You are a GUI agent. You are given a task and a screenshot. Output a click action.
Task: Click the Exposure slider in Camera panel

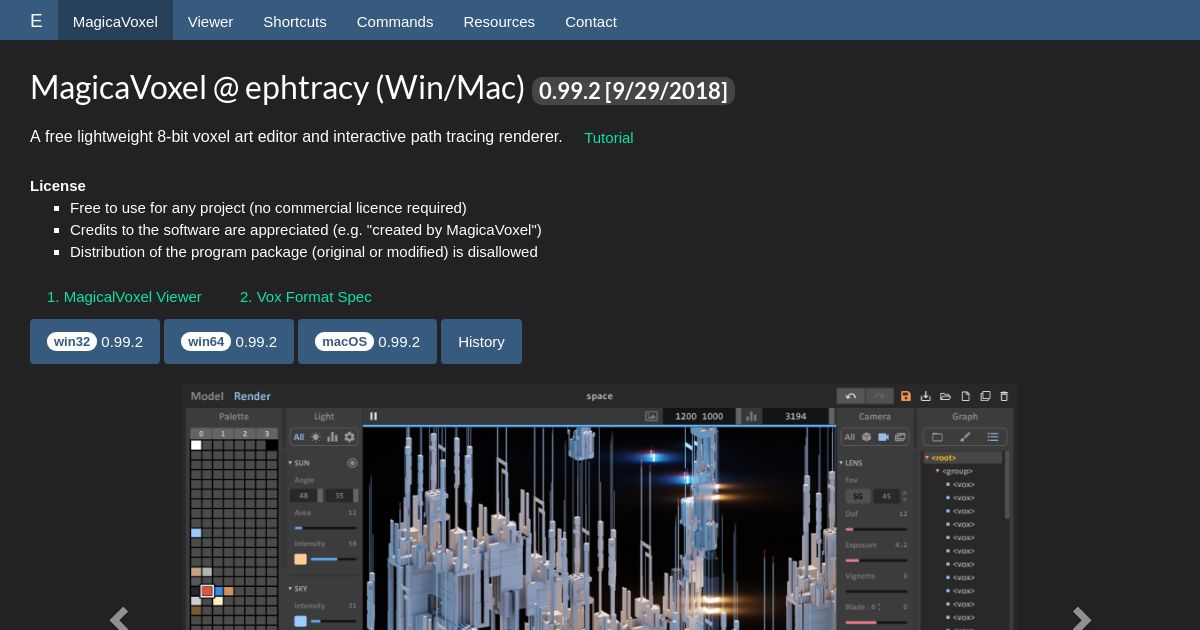click(x=876, y=560)
